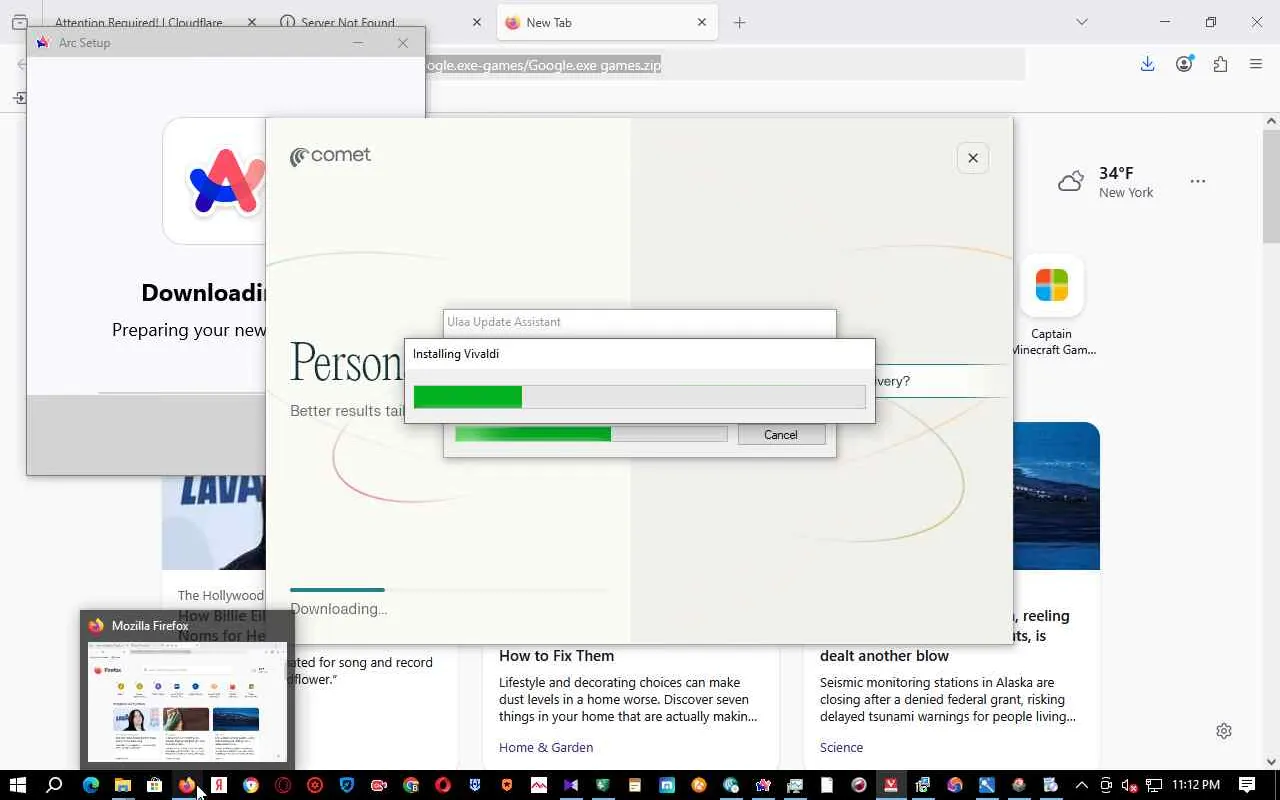Click the muted volume tray icon

(1130, 785)
